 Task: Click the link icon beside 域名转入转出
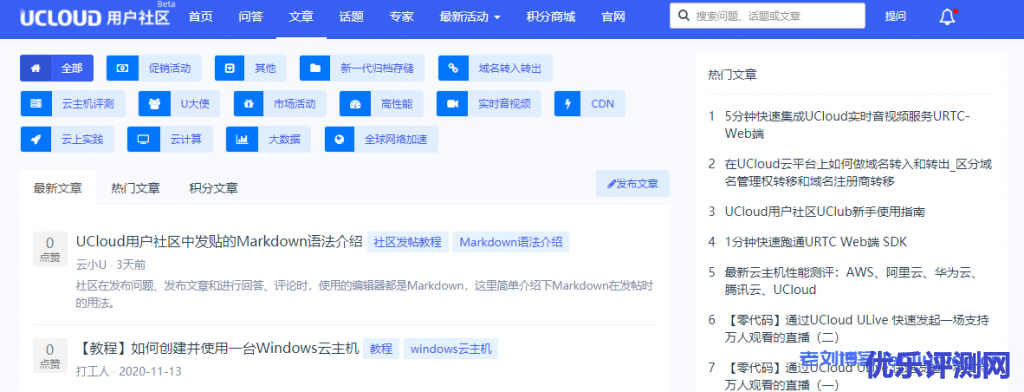453,68
